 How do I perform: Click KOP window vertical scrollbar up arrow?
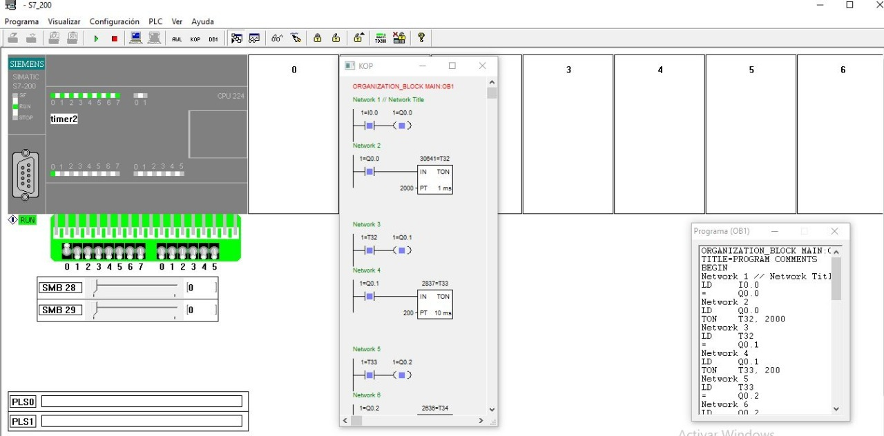(492, 83)
